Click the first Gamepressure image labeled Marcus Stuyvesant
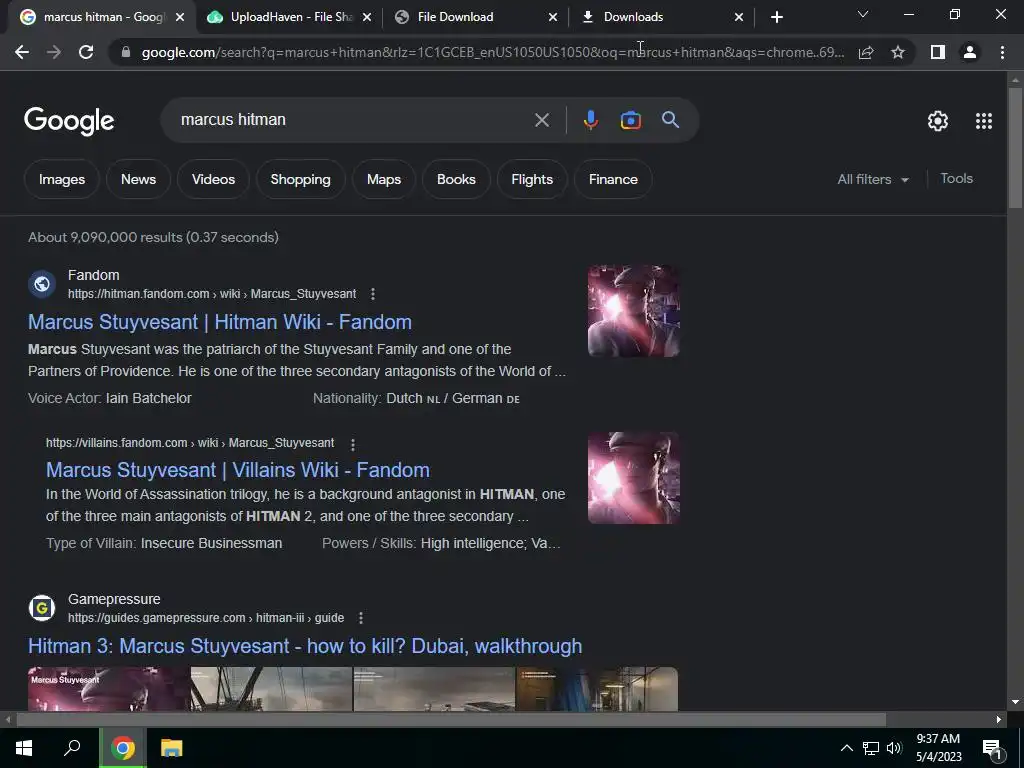This screenshot has width=1024, height=768. 109,689
